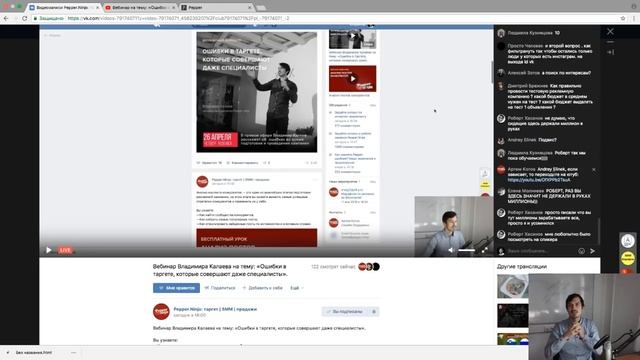This screenshot has height=360, width=640.
Task: Click the scrollbar of the shared page in the video
Action: pos(492,72)
